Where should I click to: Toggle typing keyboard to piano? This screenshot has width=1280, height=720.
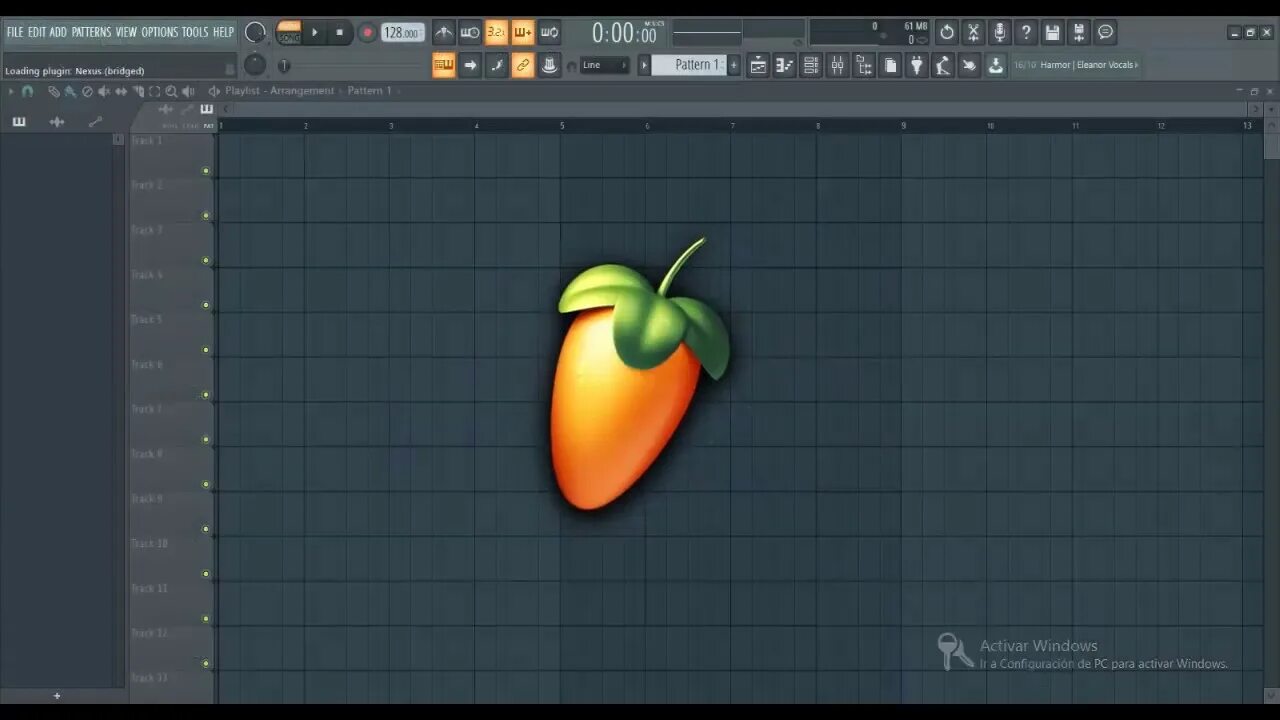click(444, 65)
